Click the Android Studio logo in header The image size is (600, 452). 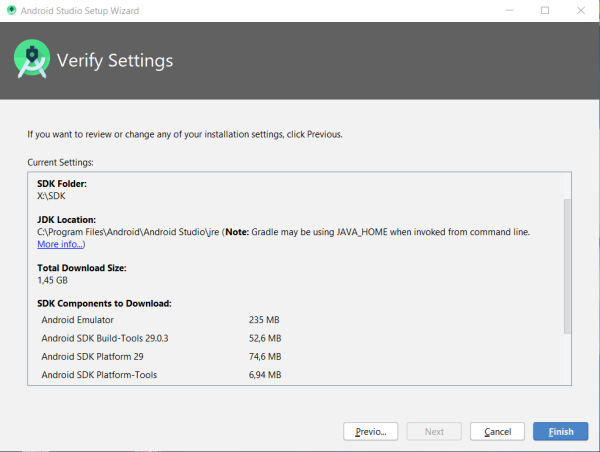tap(32, 60)
